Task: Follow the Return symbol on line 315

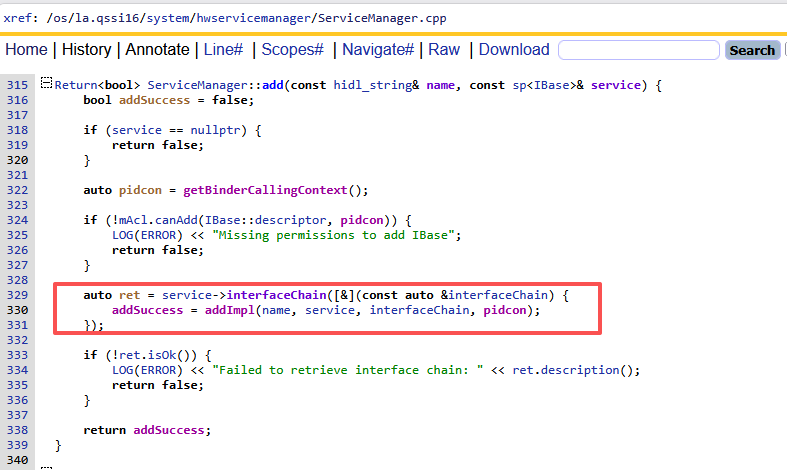Action: pos(76,85)
